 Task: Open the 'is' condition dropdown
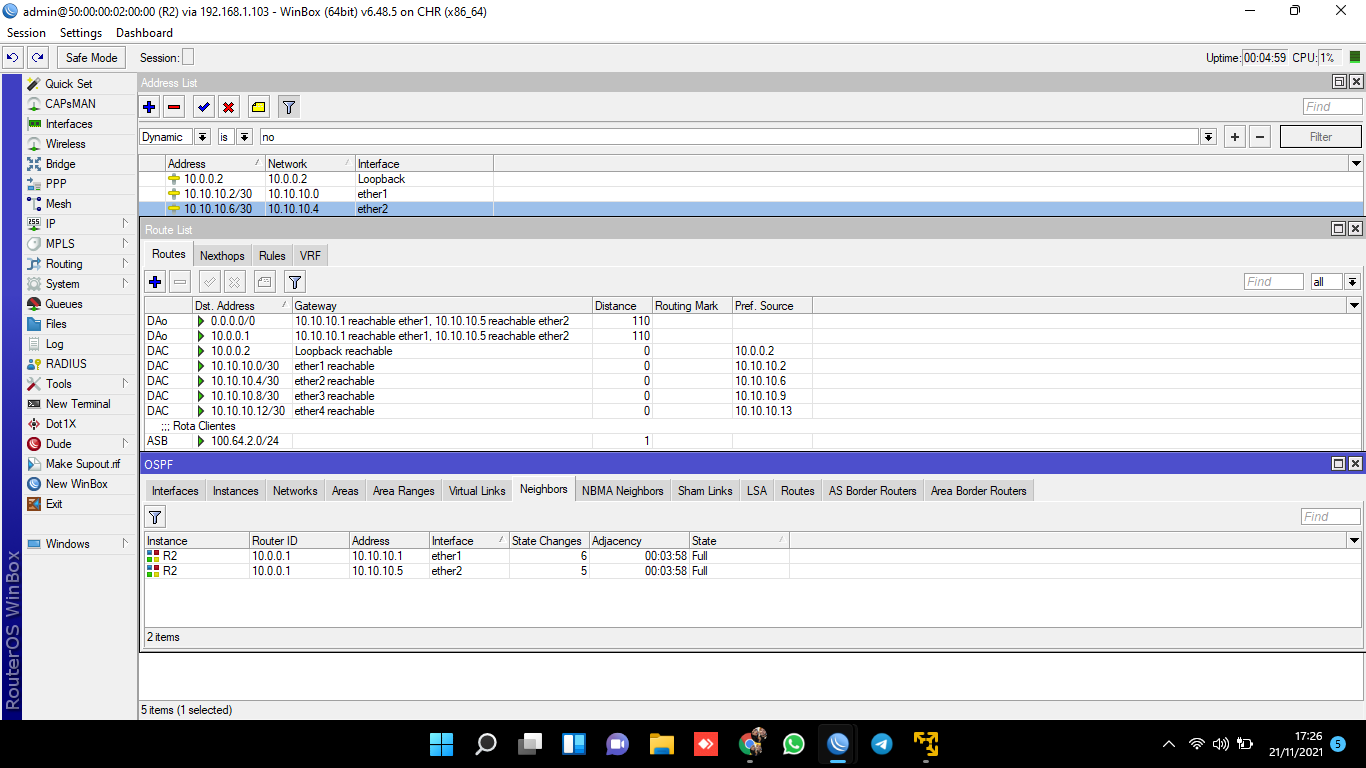(x=244, y=137)
